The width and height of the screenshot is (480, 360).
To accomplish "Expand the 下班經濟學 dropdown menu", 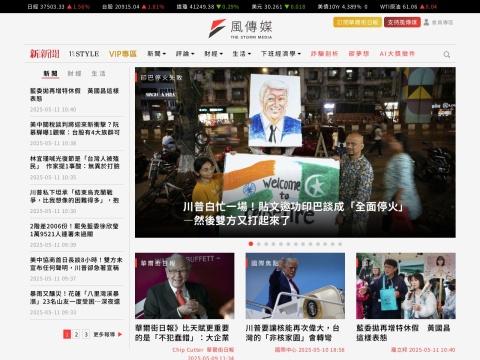I will [281, 54].
